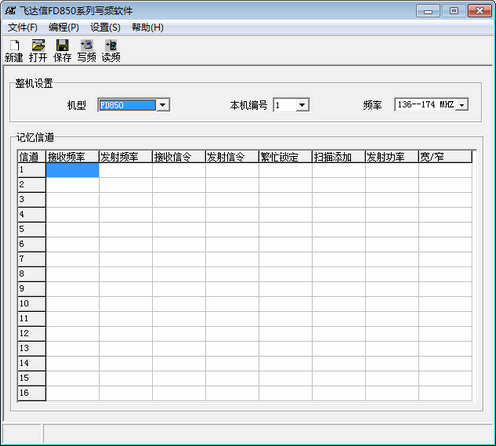
Task: Select channel row header 12
Action: tap(32, 334)
